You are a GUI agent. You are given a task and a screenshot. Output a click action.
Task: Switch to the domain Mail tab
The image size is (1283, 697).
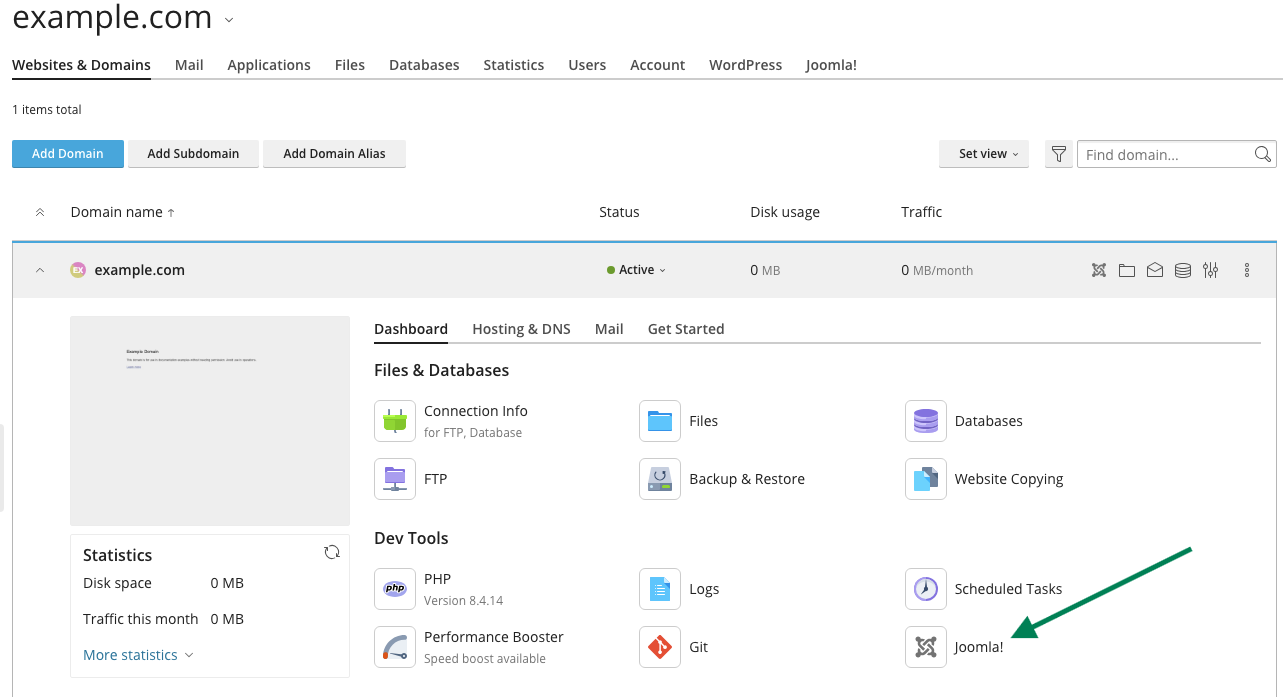[x=609, y=329]
